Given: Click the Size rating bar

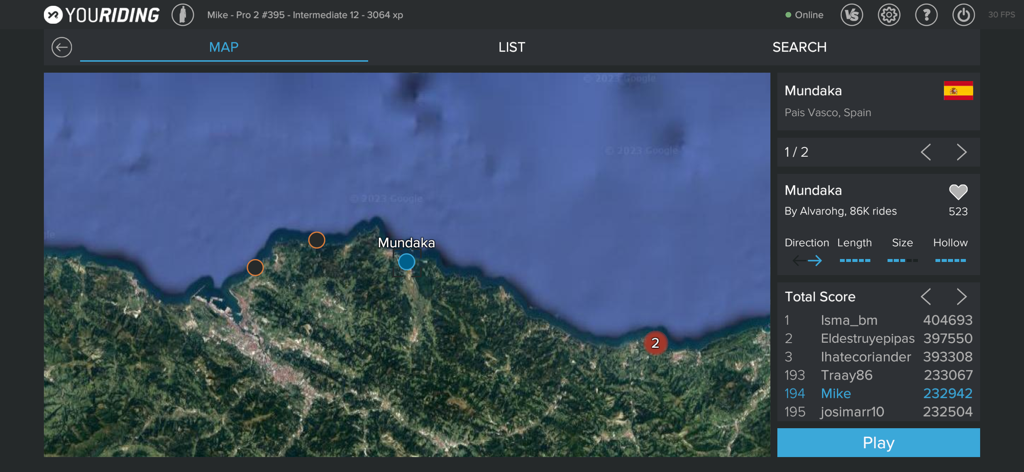Looking at the screenshot, I should point(903,260).
